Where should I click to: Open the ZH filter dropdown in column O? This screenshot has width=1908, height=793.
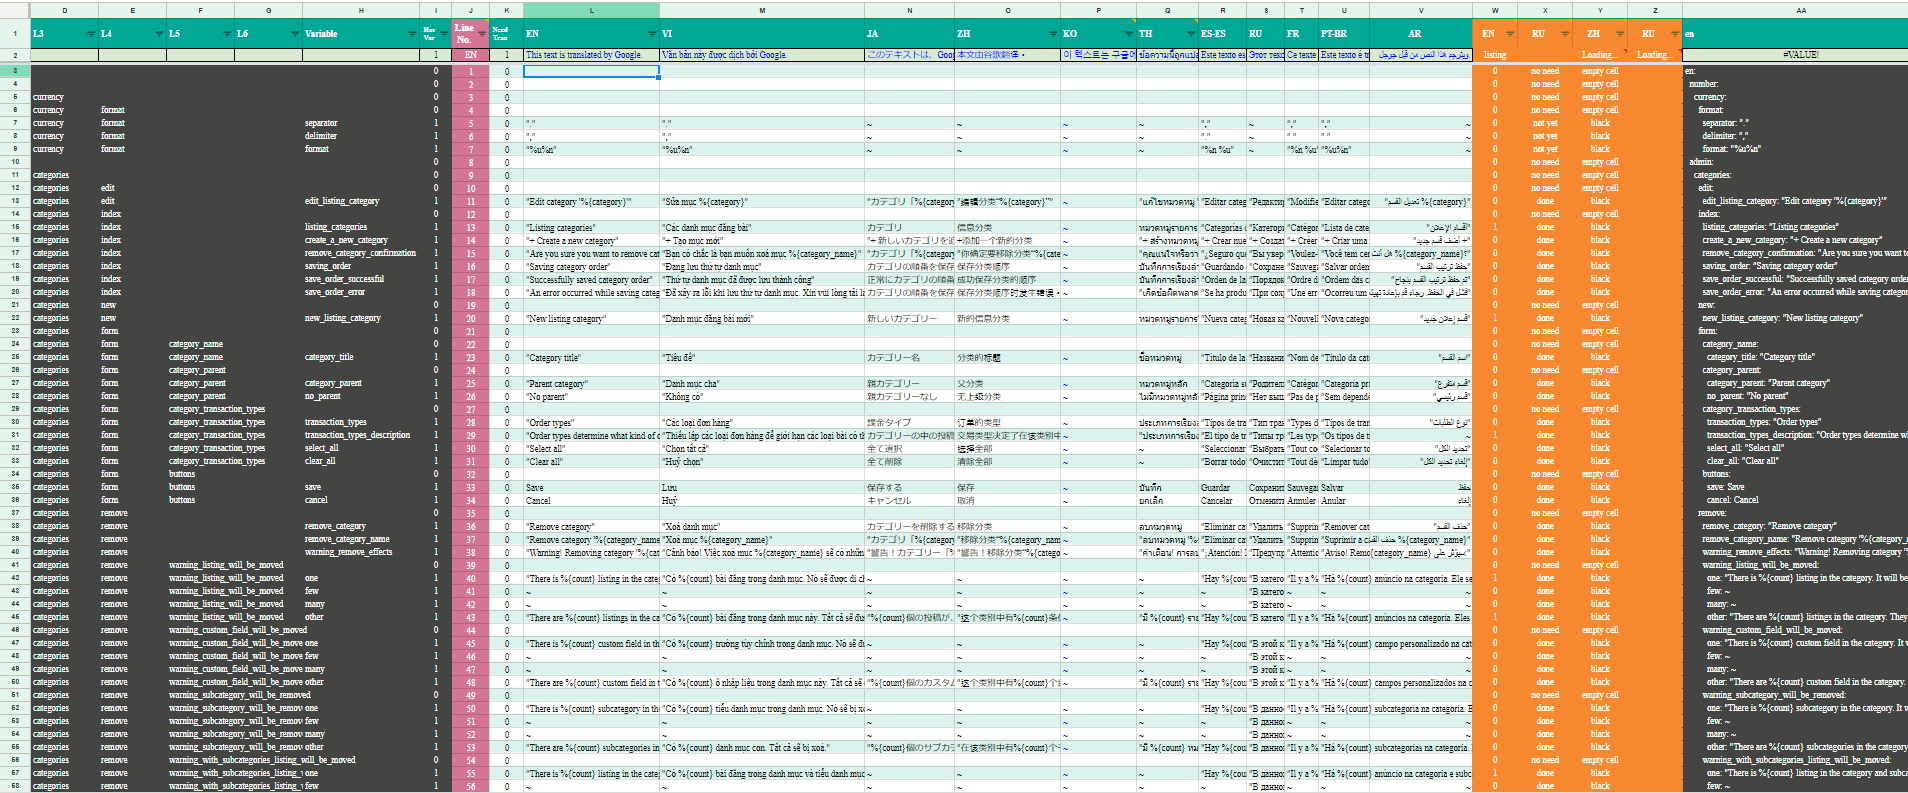click(1052, 34)
